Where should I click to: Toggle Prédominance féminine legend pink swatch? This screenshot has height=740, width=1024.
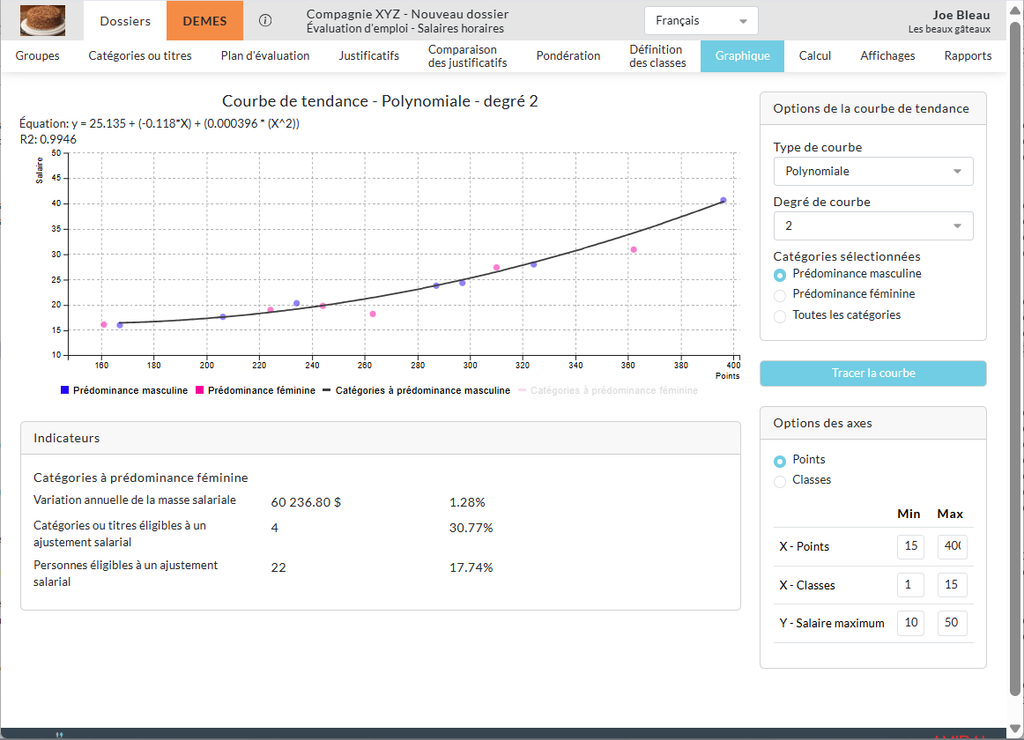pos(200,390)
